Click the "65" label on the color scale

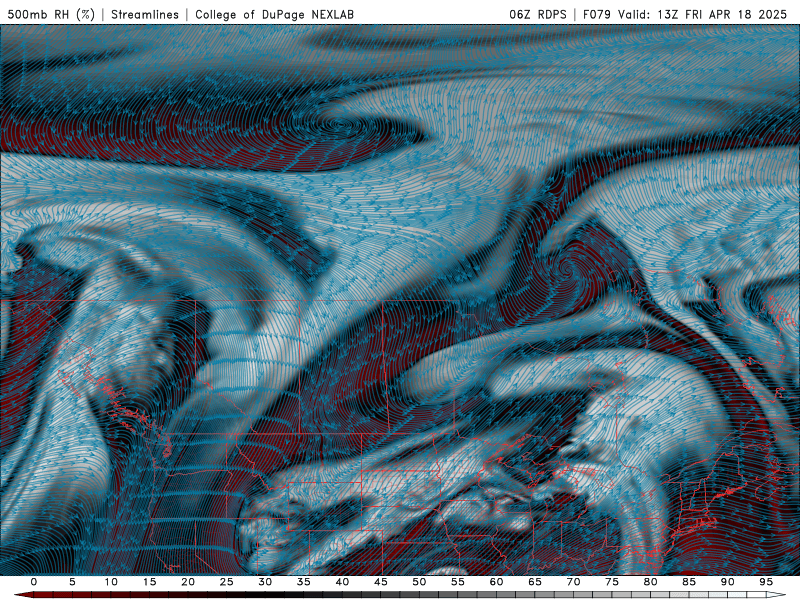point(535,582)
